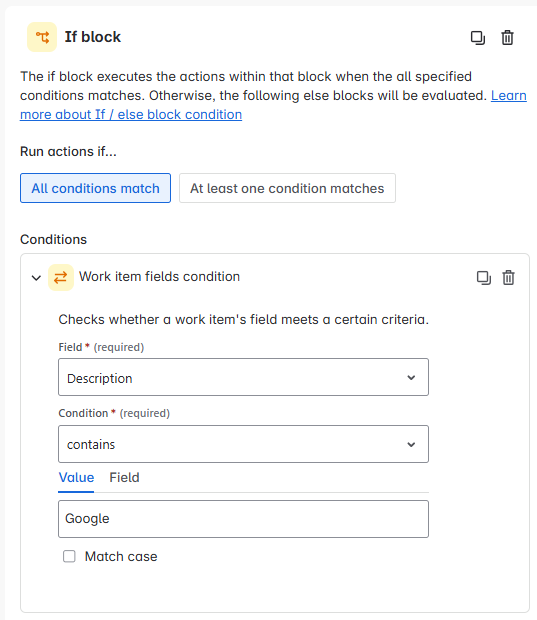Click the Description dropdown chevron arrow
The image size is (537, 620).
[x=411, y=378]
